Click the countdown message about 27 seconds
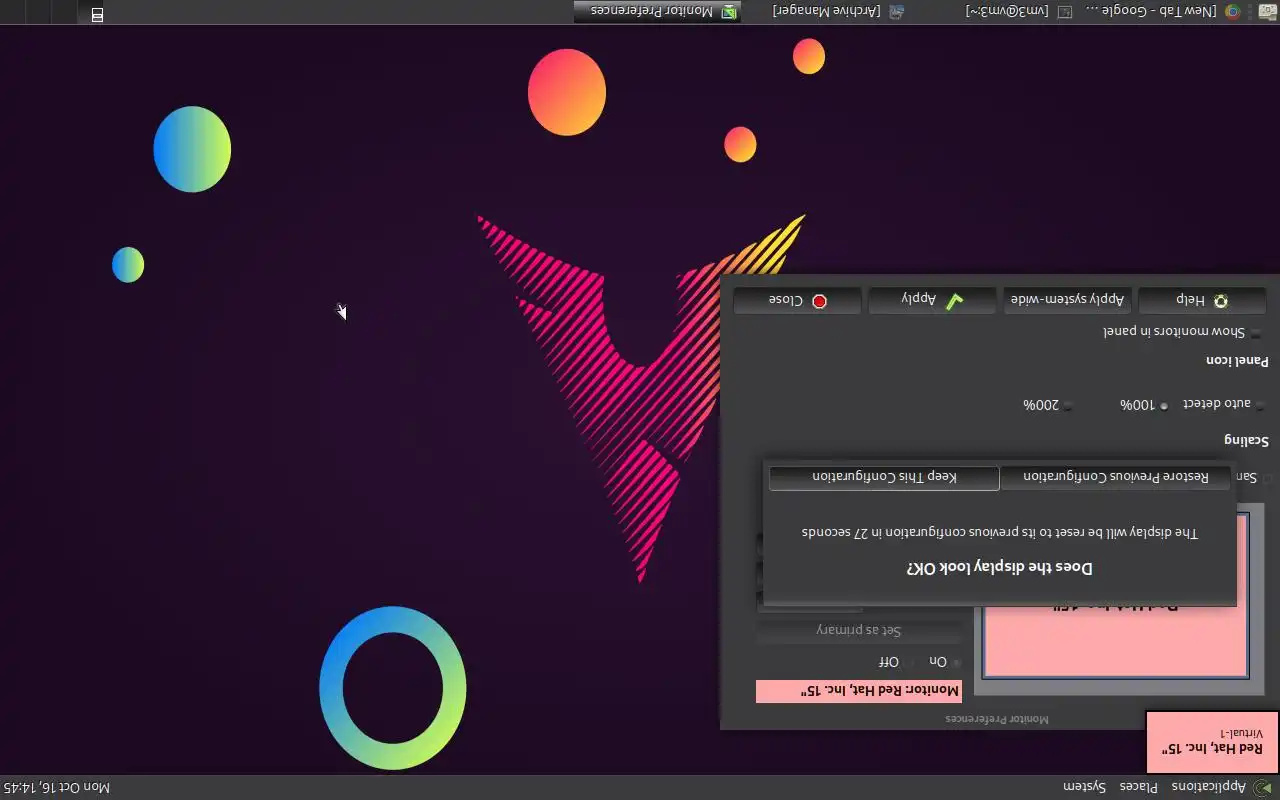This screenshot has height=800, width=1280. point(1000,532)
